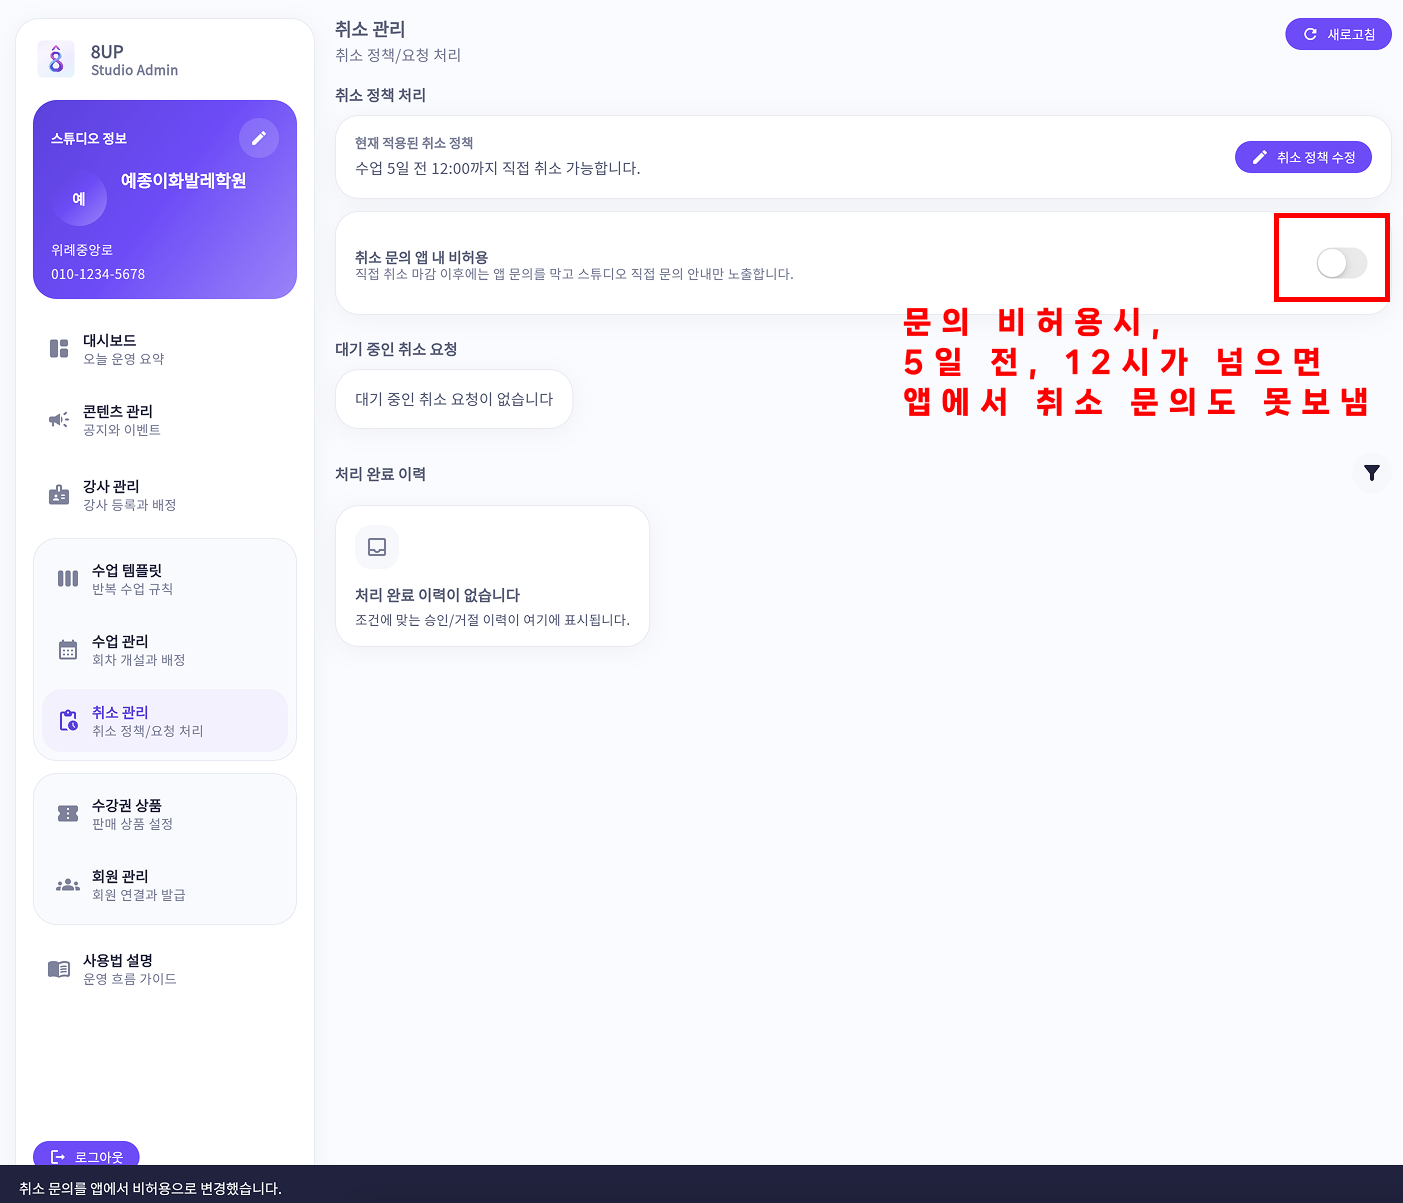This screenshot has height=1203, width=1403.
Task: Click the class management calendar icon
Action: 68,649
